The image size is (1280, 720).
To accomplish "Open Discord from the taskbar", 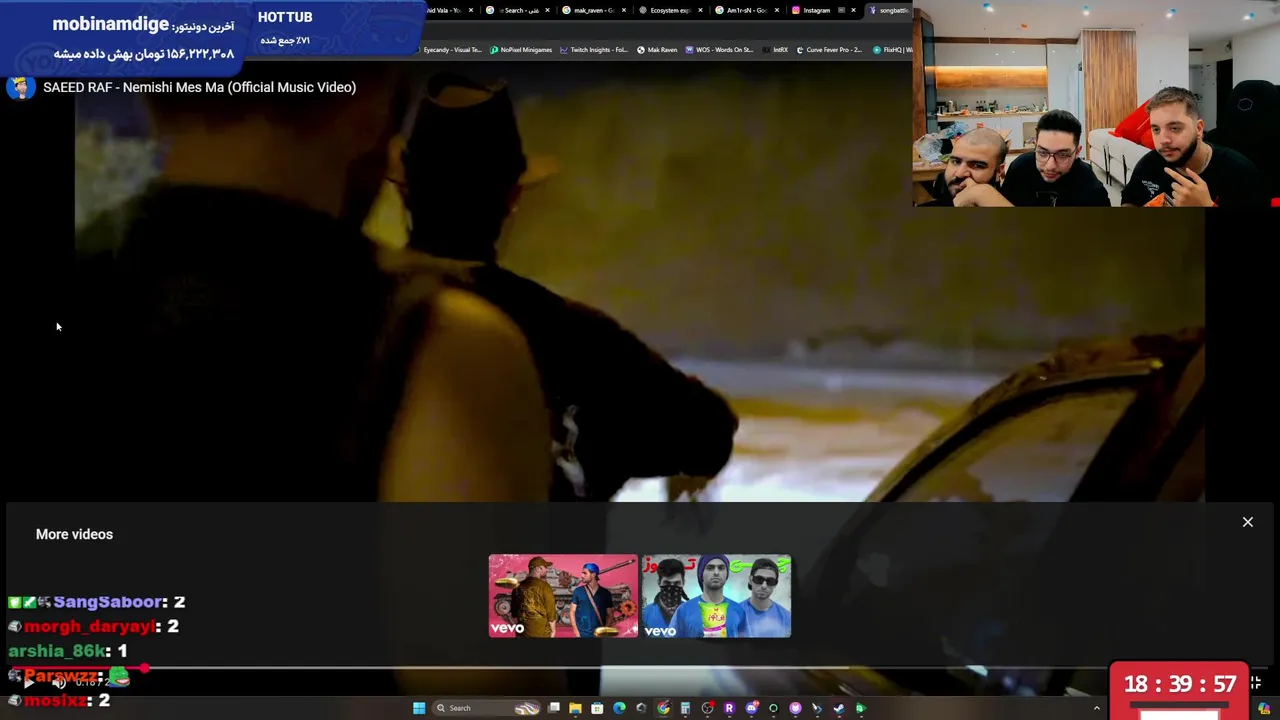I will coord(751,708).
